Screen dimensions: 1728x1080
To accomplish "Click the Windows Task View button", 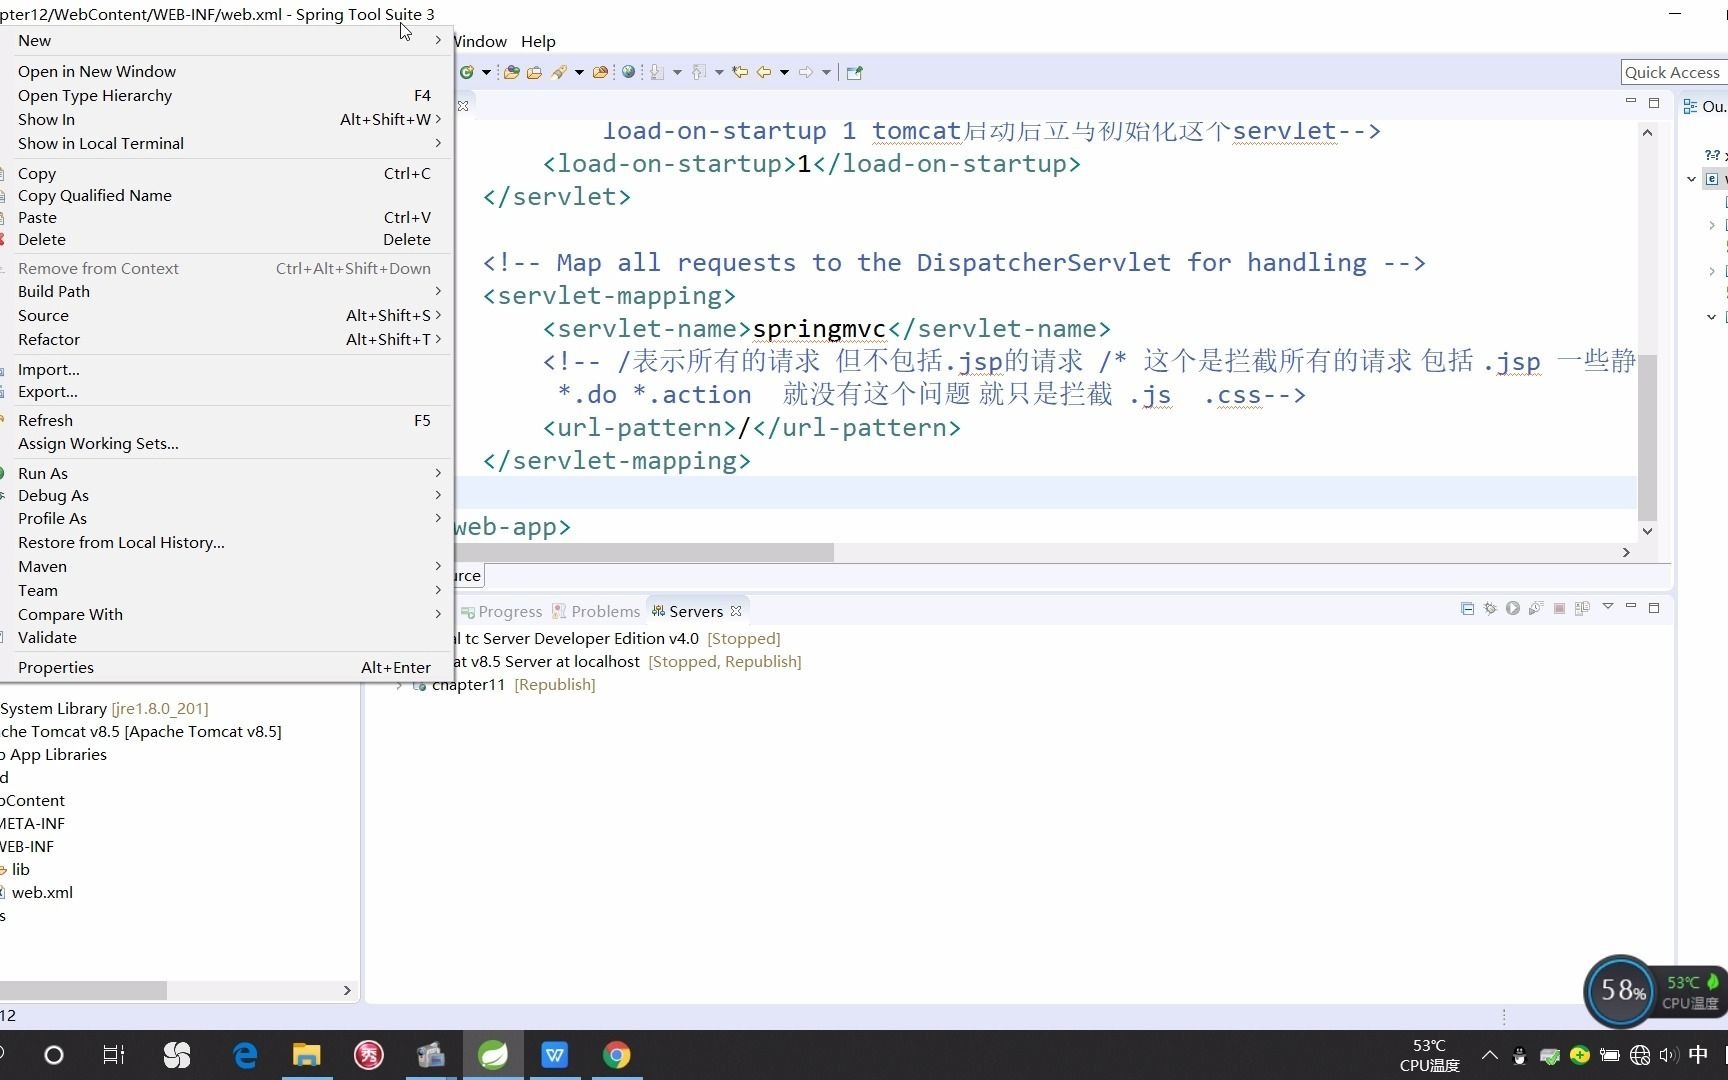I will (114, 1055).
